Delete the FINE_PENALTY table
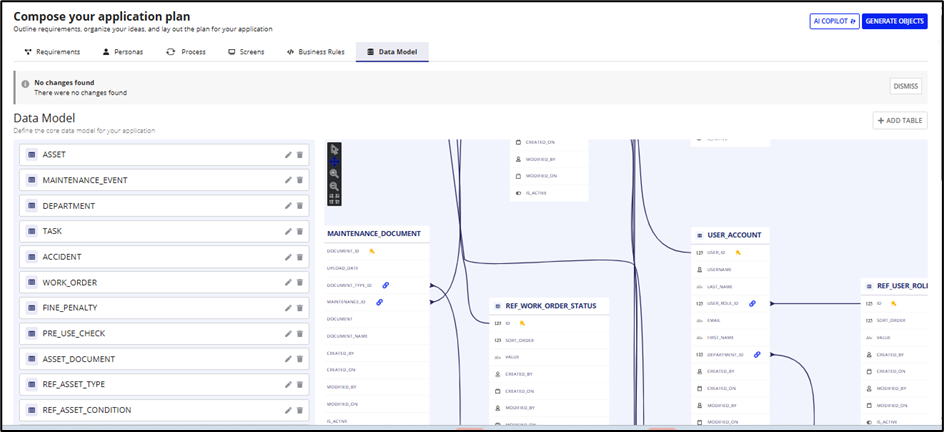The image size is (944, 432). tap(300, 307)
